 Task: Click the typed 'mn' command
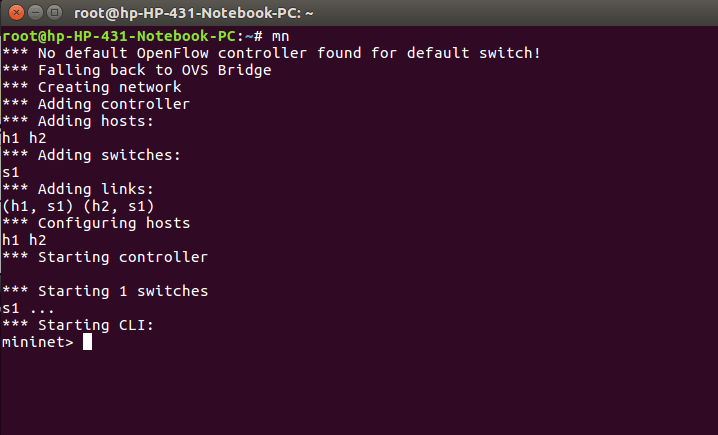(280, 36)
